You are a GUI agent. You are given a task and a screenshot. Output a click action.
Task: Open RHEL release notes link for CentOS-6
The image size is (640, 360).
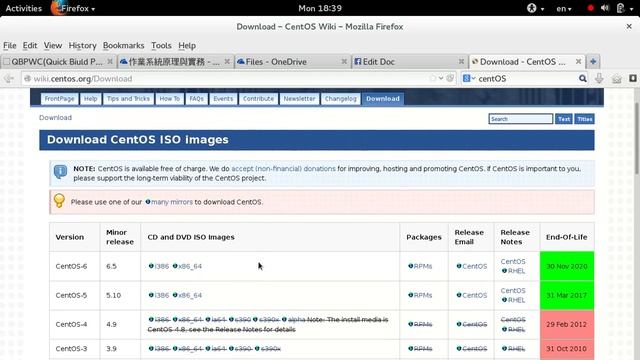[513, 271]
